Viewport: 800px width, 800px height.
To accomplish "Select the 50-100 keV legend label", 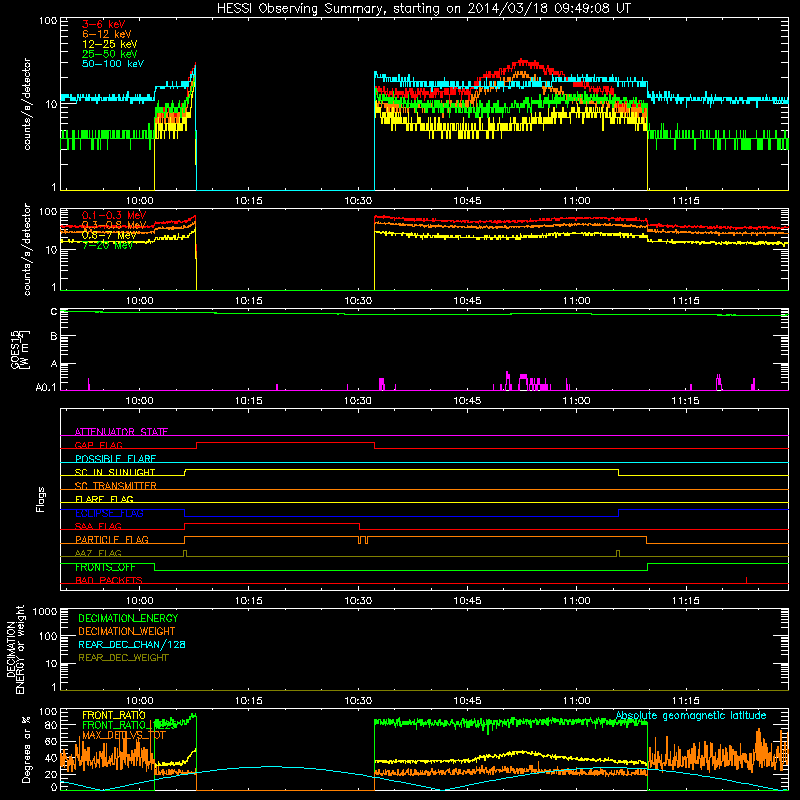I will click(x=113, y=64).
